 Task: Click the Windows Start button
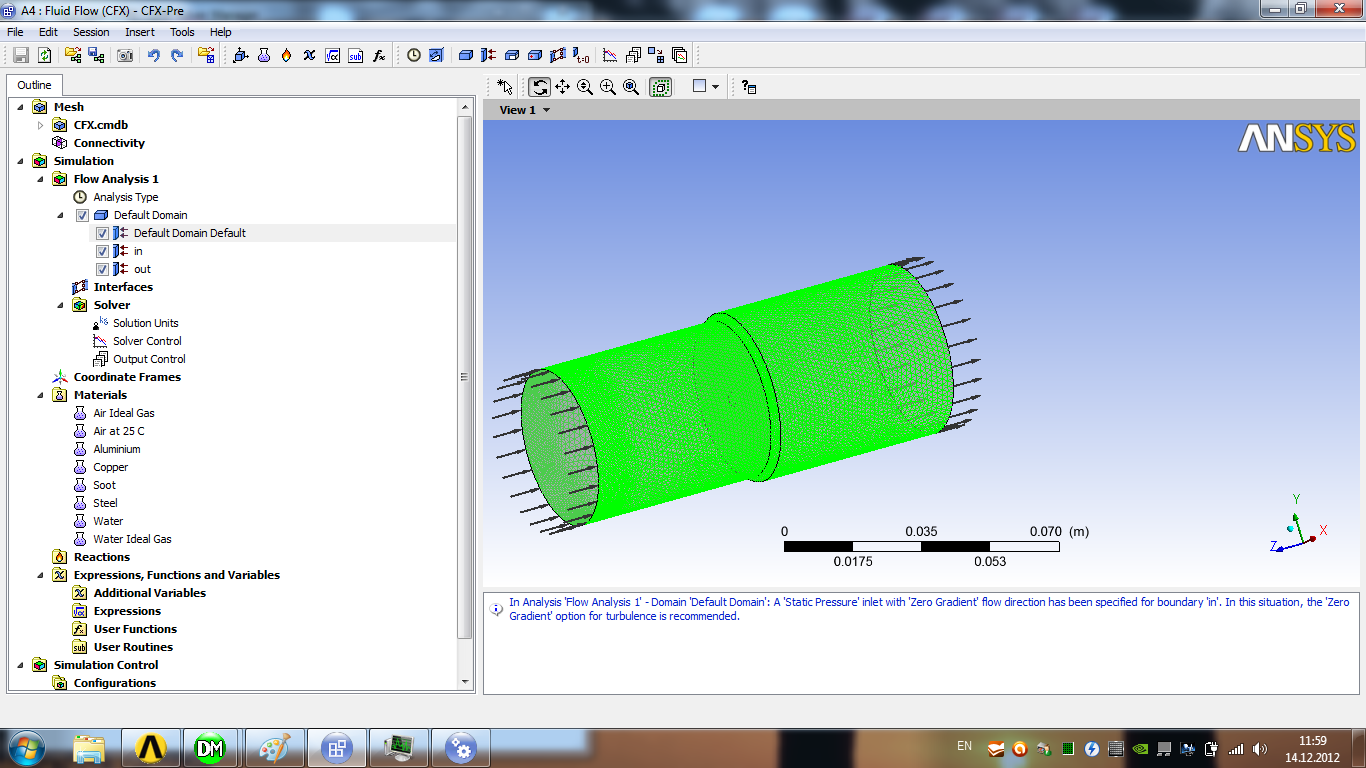(x=25, y=748)
